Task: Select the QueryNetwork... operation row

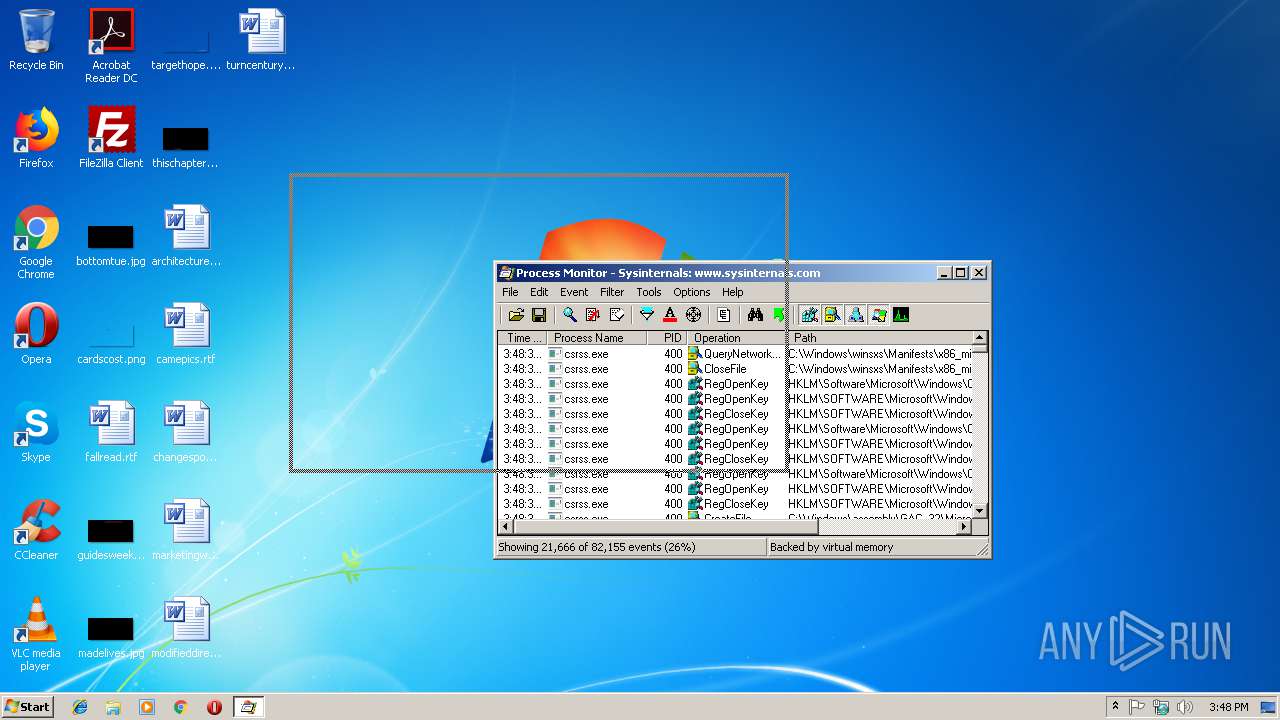Action: point(735,354)
